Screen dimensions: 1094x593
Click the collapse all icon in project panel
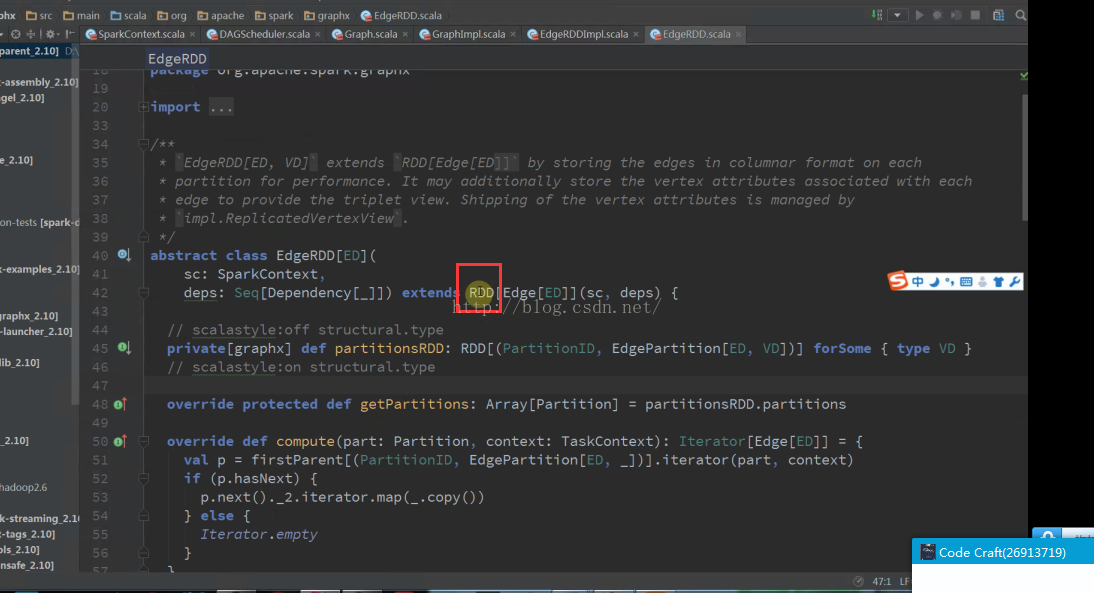[31, 33]
